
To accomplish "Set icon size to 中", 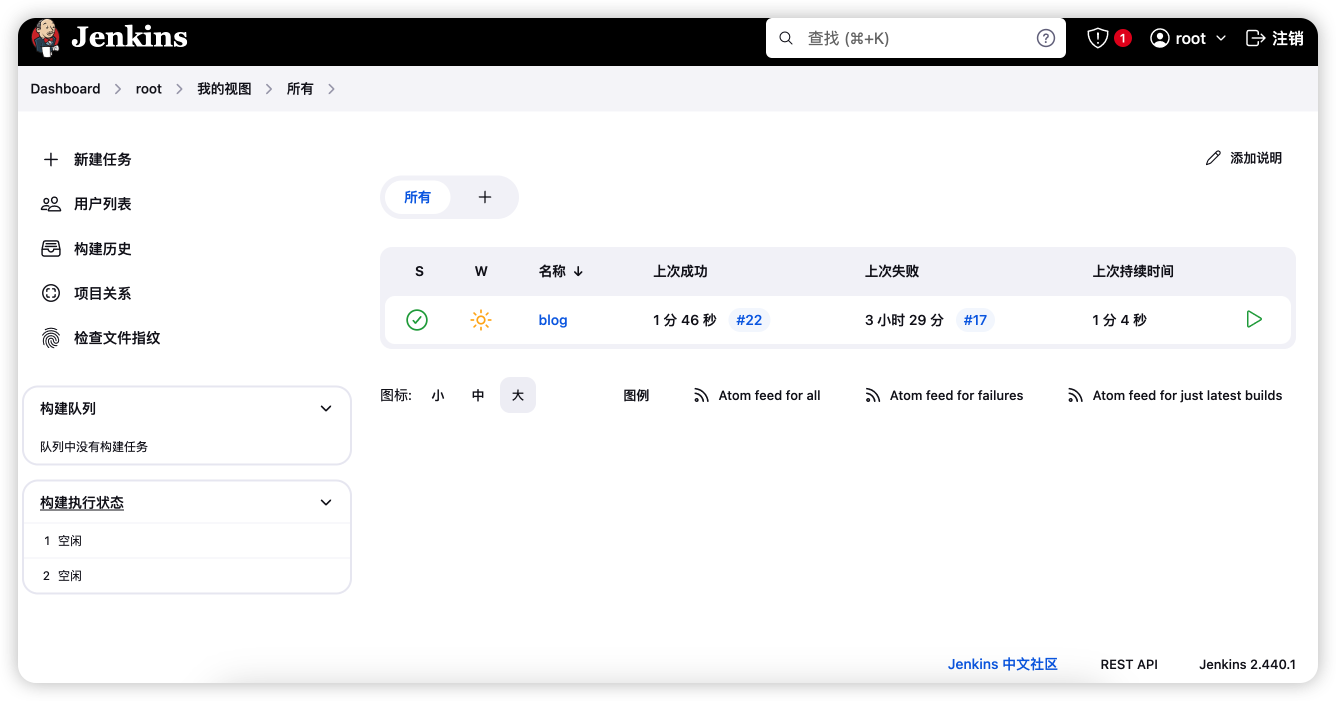I will pos(478,395).
